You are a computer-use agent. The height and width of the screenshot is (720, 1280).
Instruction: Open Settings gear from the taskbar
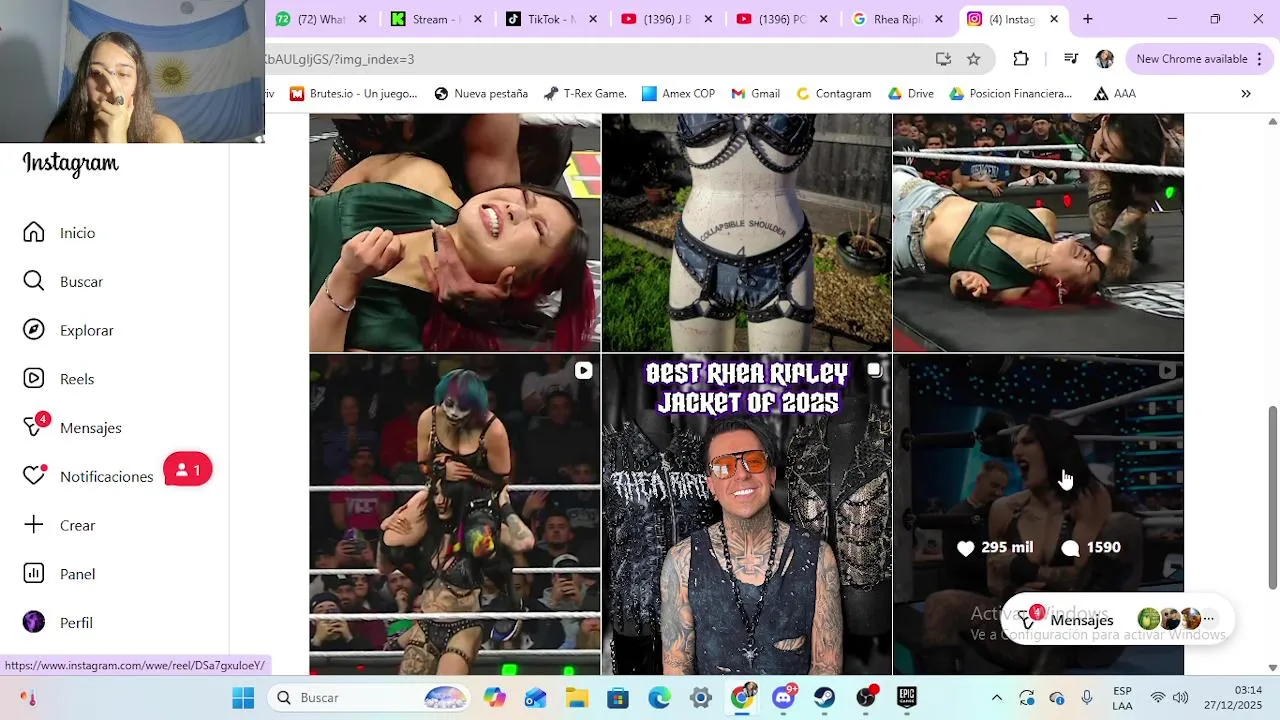tap(700, 698)
